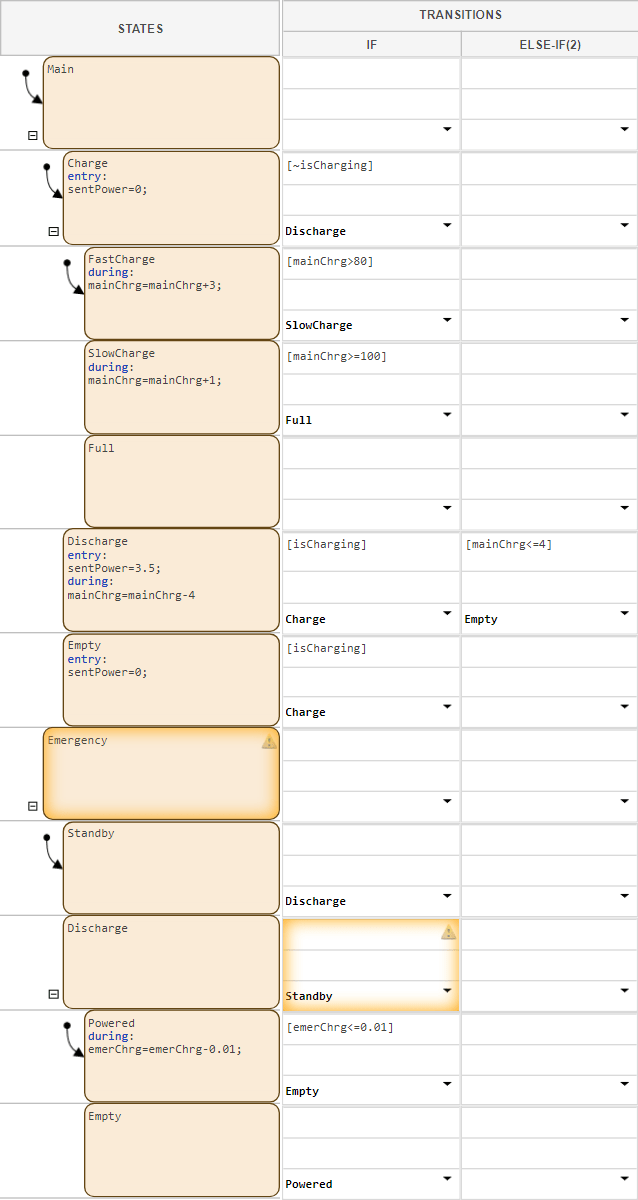Collapse the Main state hierarchy

point(32,135)
